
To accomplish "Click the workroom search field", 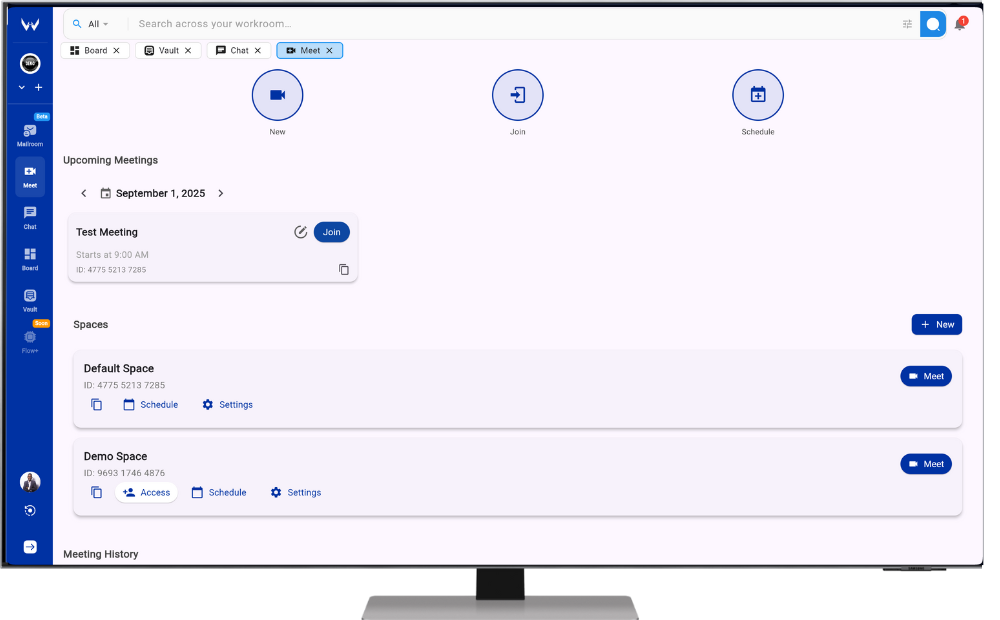I will click(x=500, y=24).
